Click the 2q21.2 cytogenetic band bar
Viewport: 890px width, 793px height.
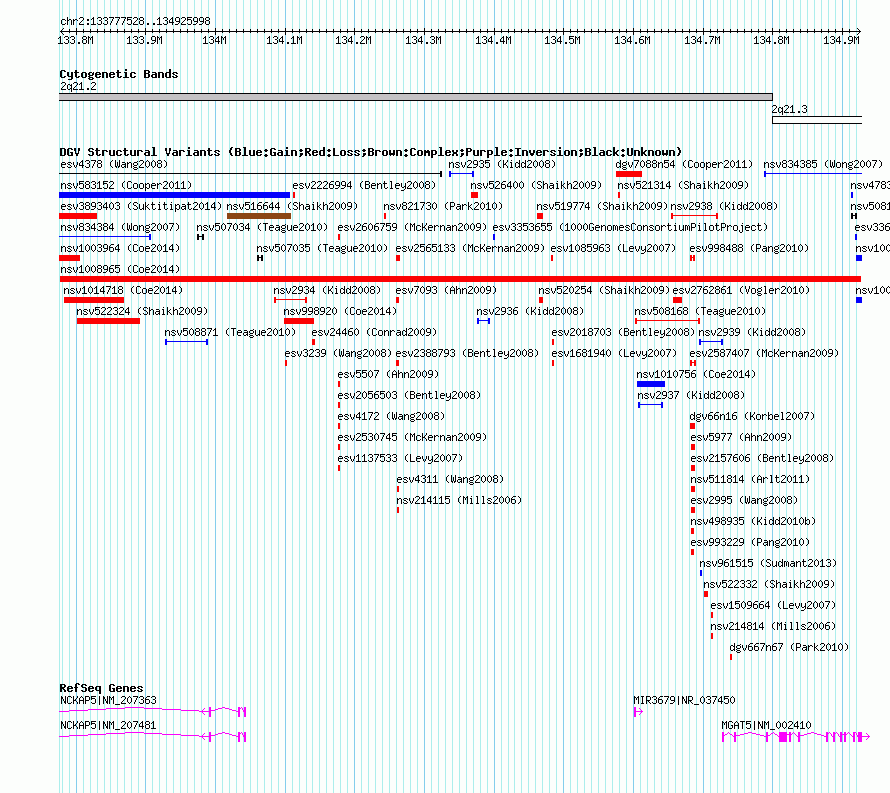click(415, 97)
